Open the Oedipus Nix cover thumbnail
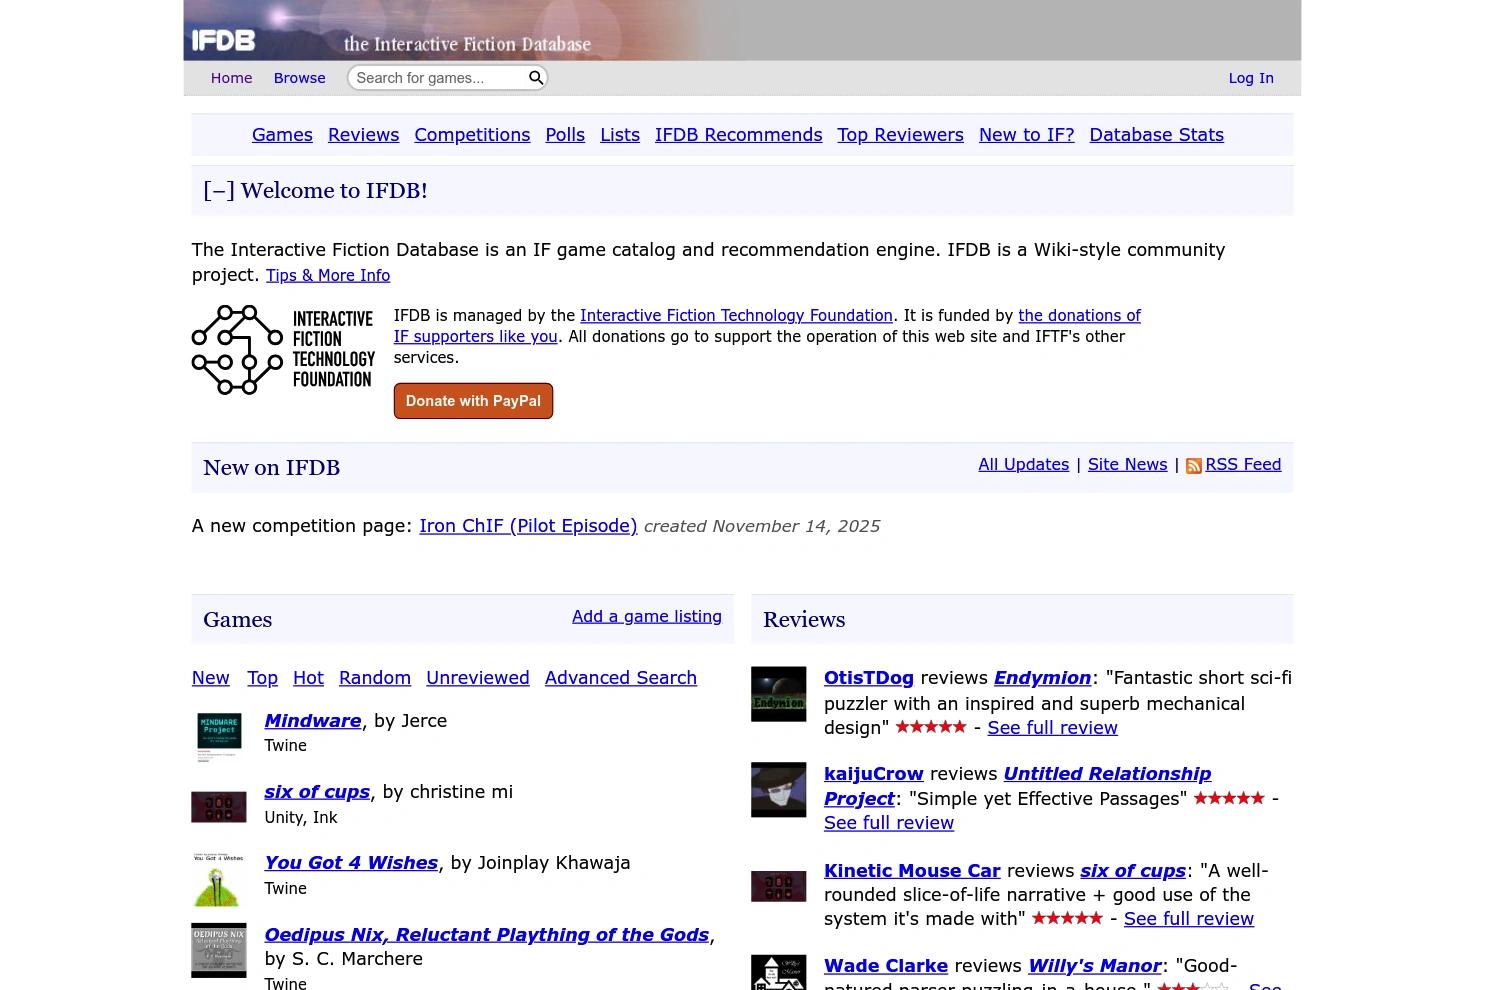This screenshot has width=1485, height=990. pyautogui.click(x=219, y=950)
